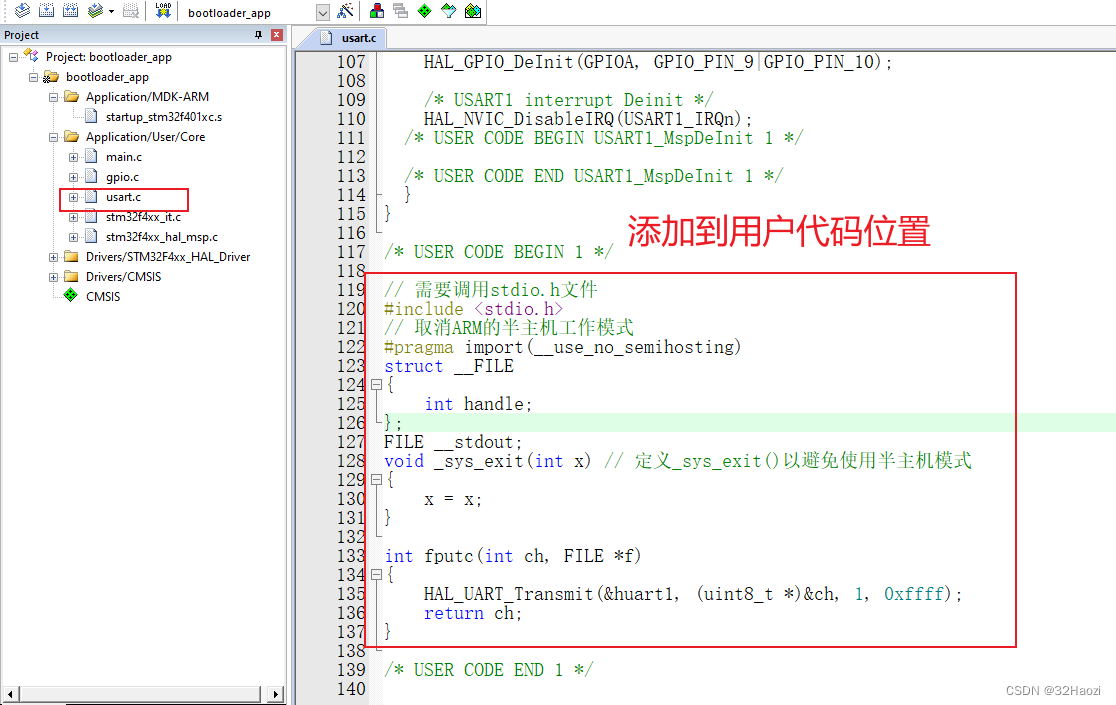Click the Rebuild all target files icon
Viewport: 1116px width, 705px height.
point(70,11)
